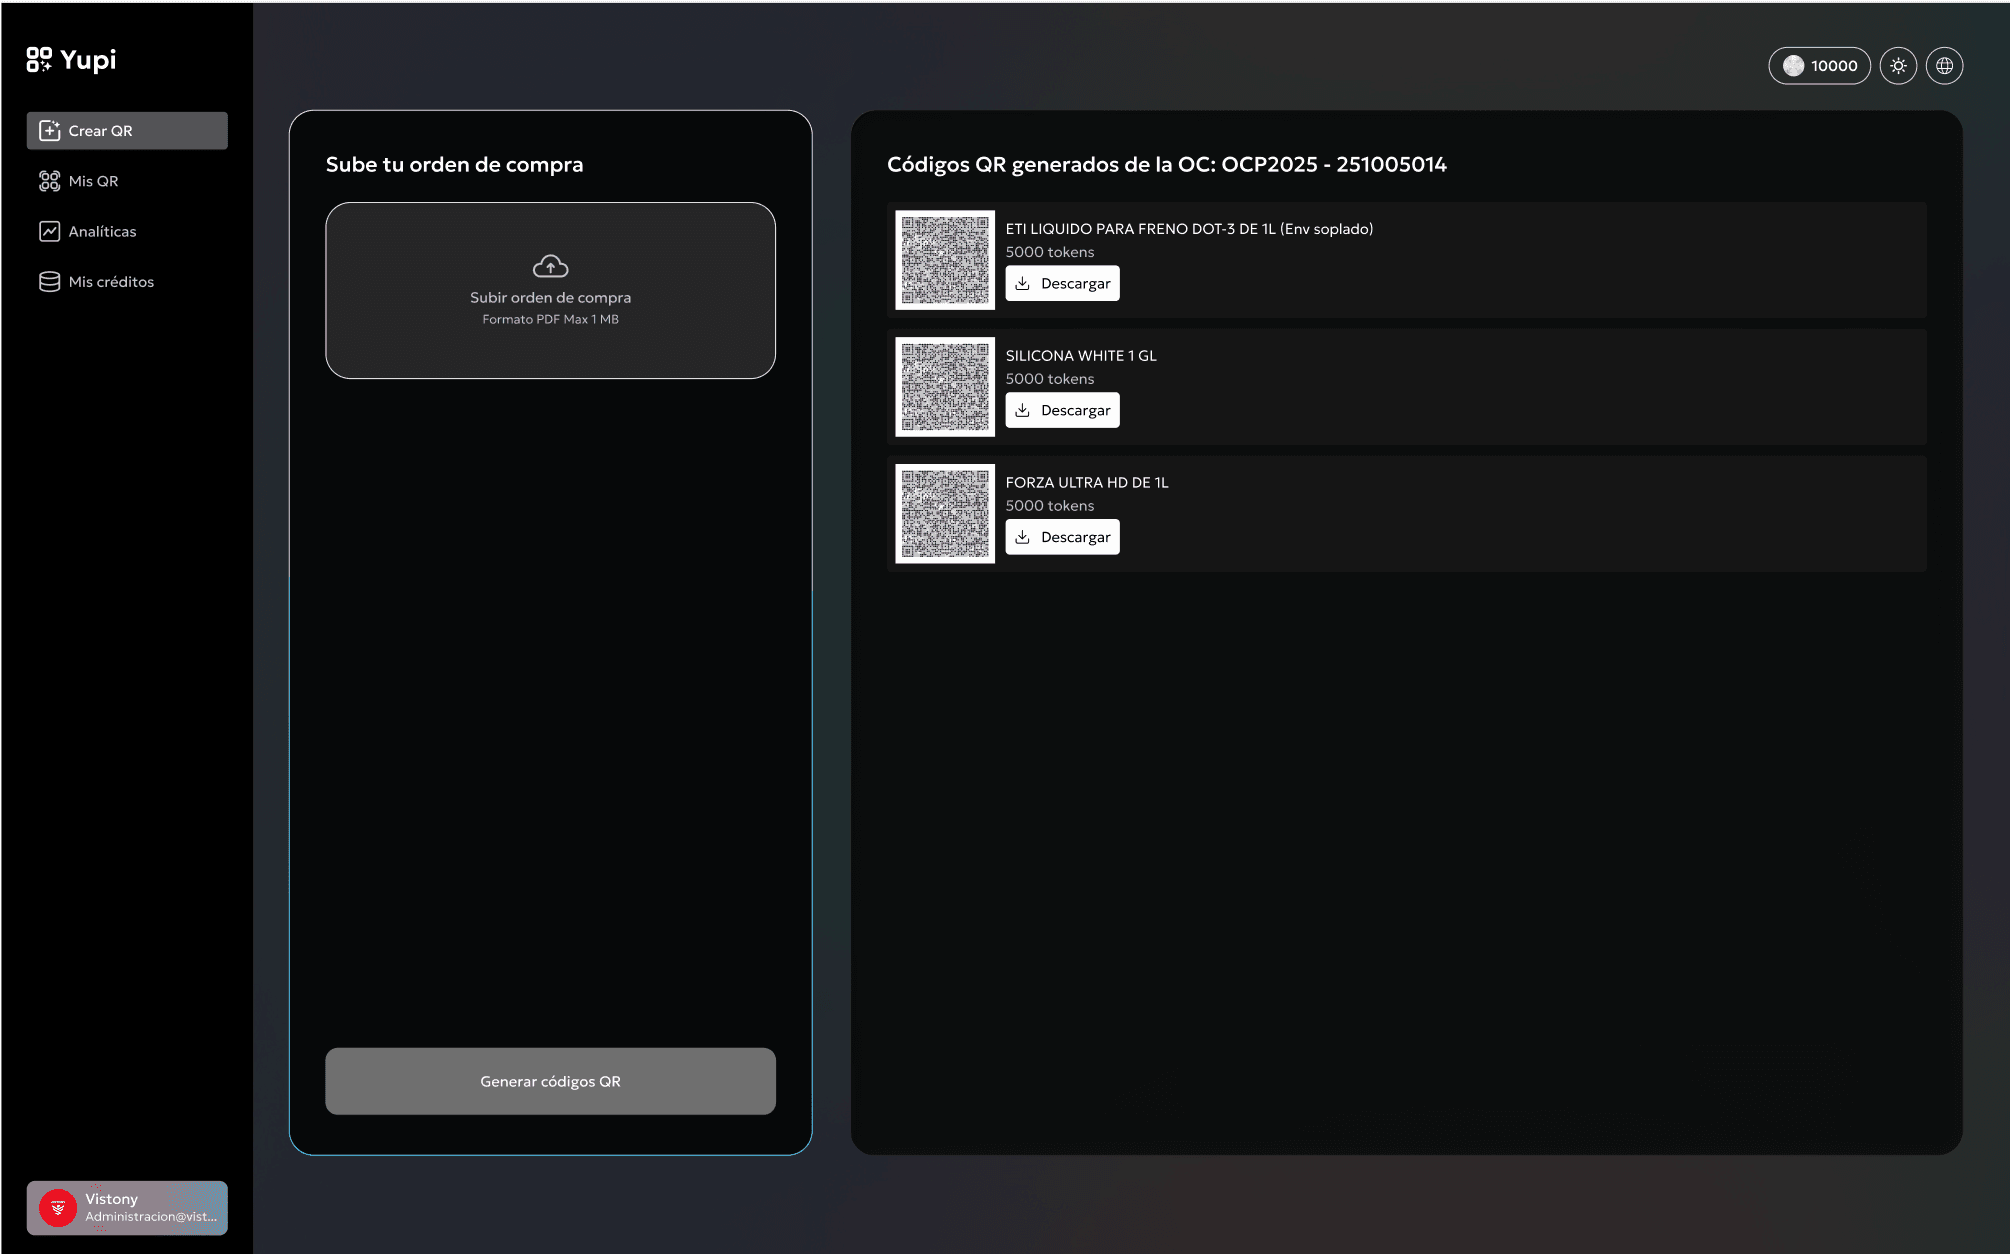Download the ETI LIQUIDO PARA FRENO QR
Viewport: 2010px width, 1254px height.
tap(1062, 283)
